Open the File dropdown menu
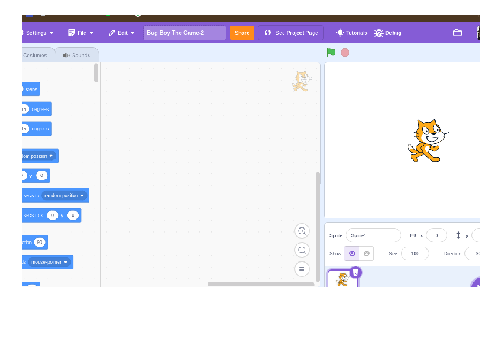480x360 pixels. pos(80,33)
